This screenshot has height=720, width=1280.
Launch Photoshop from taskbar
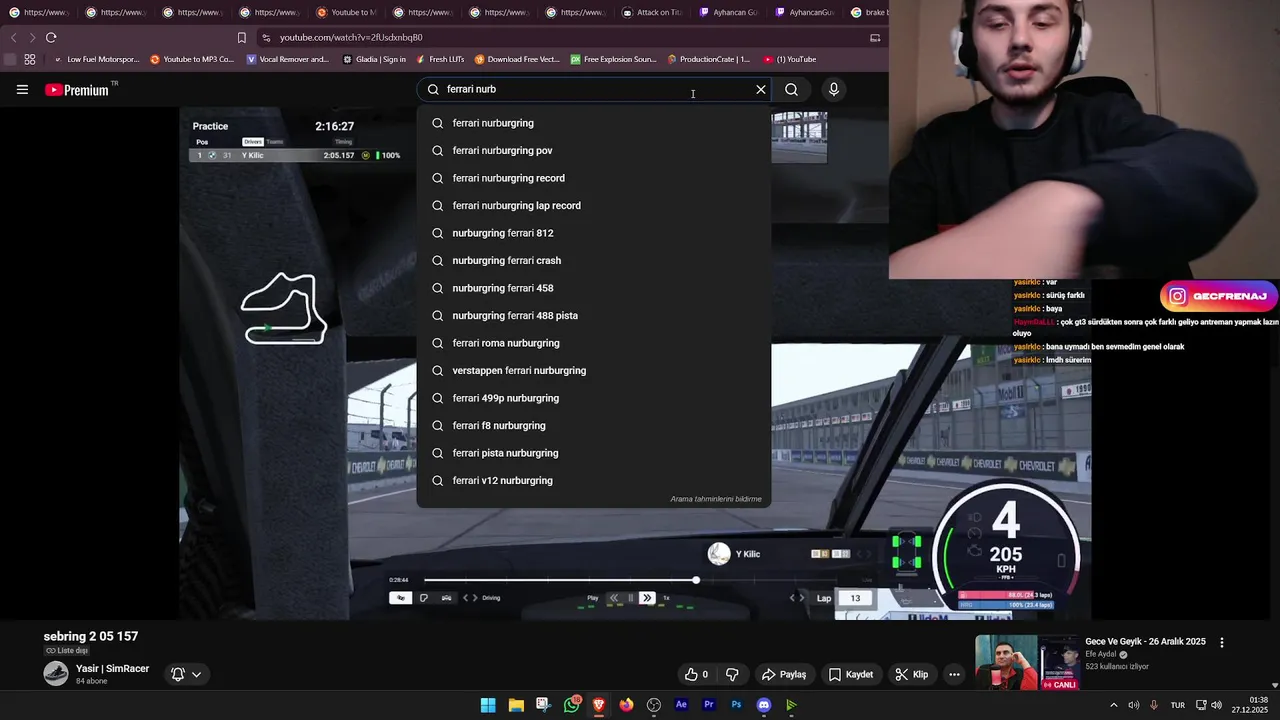[x=736, y=705]
